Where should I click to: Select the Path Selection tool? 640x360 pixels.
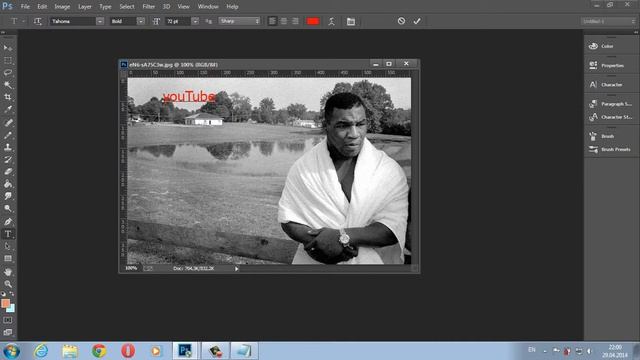(x=8, y=246)
